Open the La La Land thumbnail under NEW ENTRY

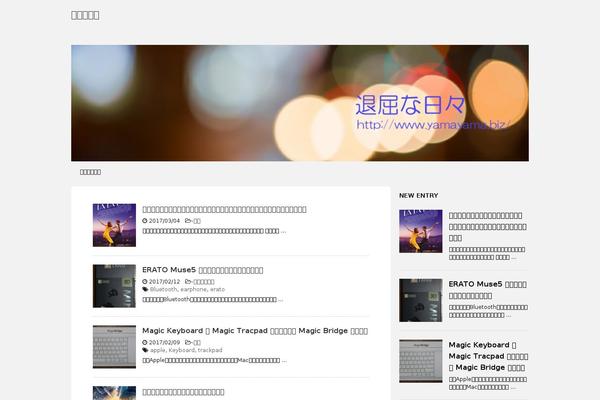click(x=421, y=231)
